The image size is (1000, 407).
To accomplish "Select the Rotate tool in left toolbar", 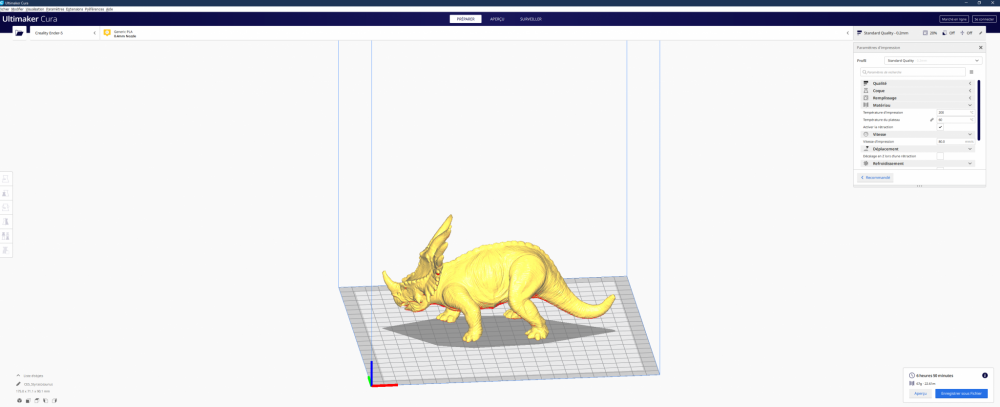I will coord(6,207).
